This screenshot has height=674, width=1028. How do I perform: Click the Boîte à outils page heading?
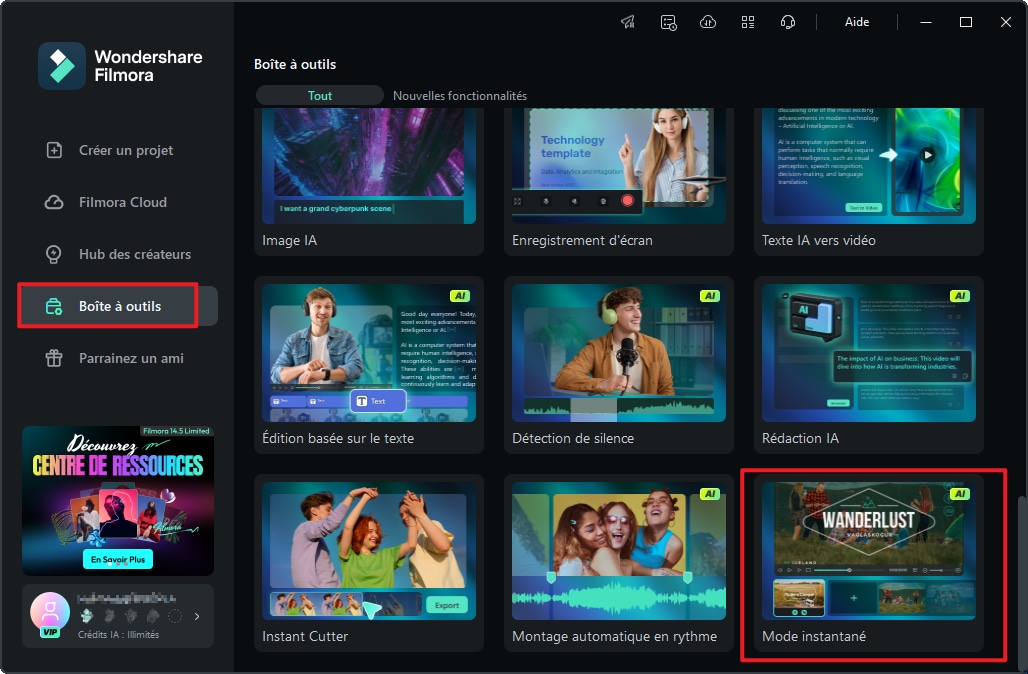click(x=295, y=64)
